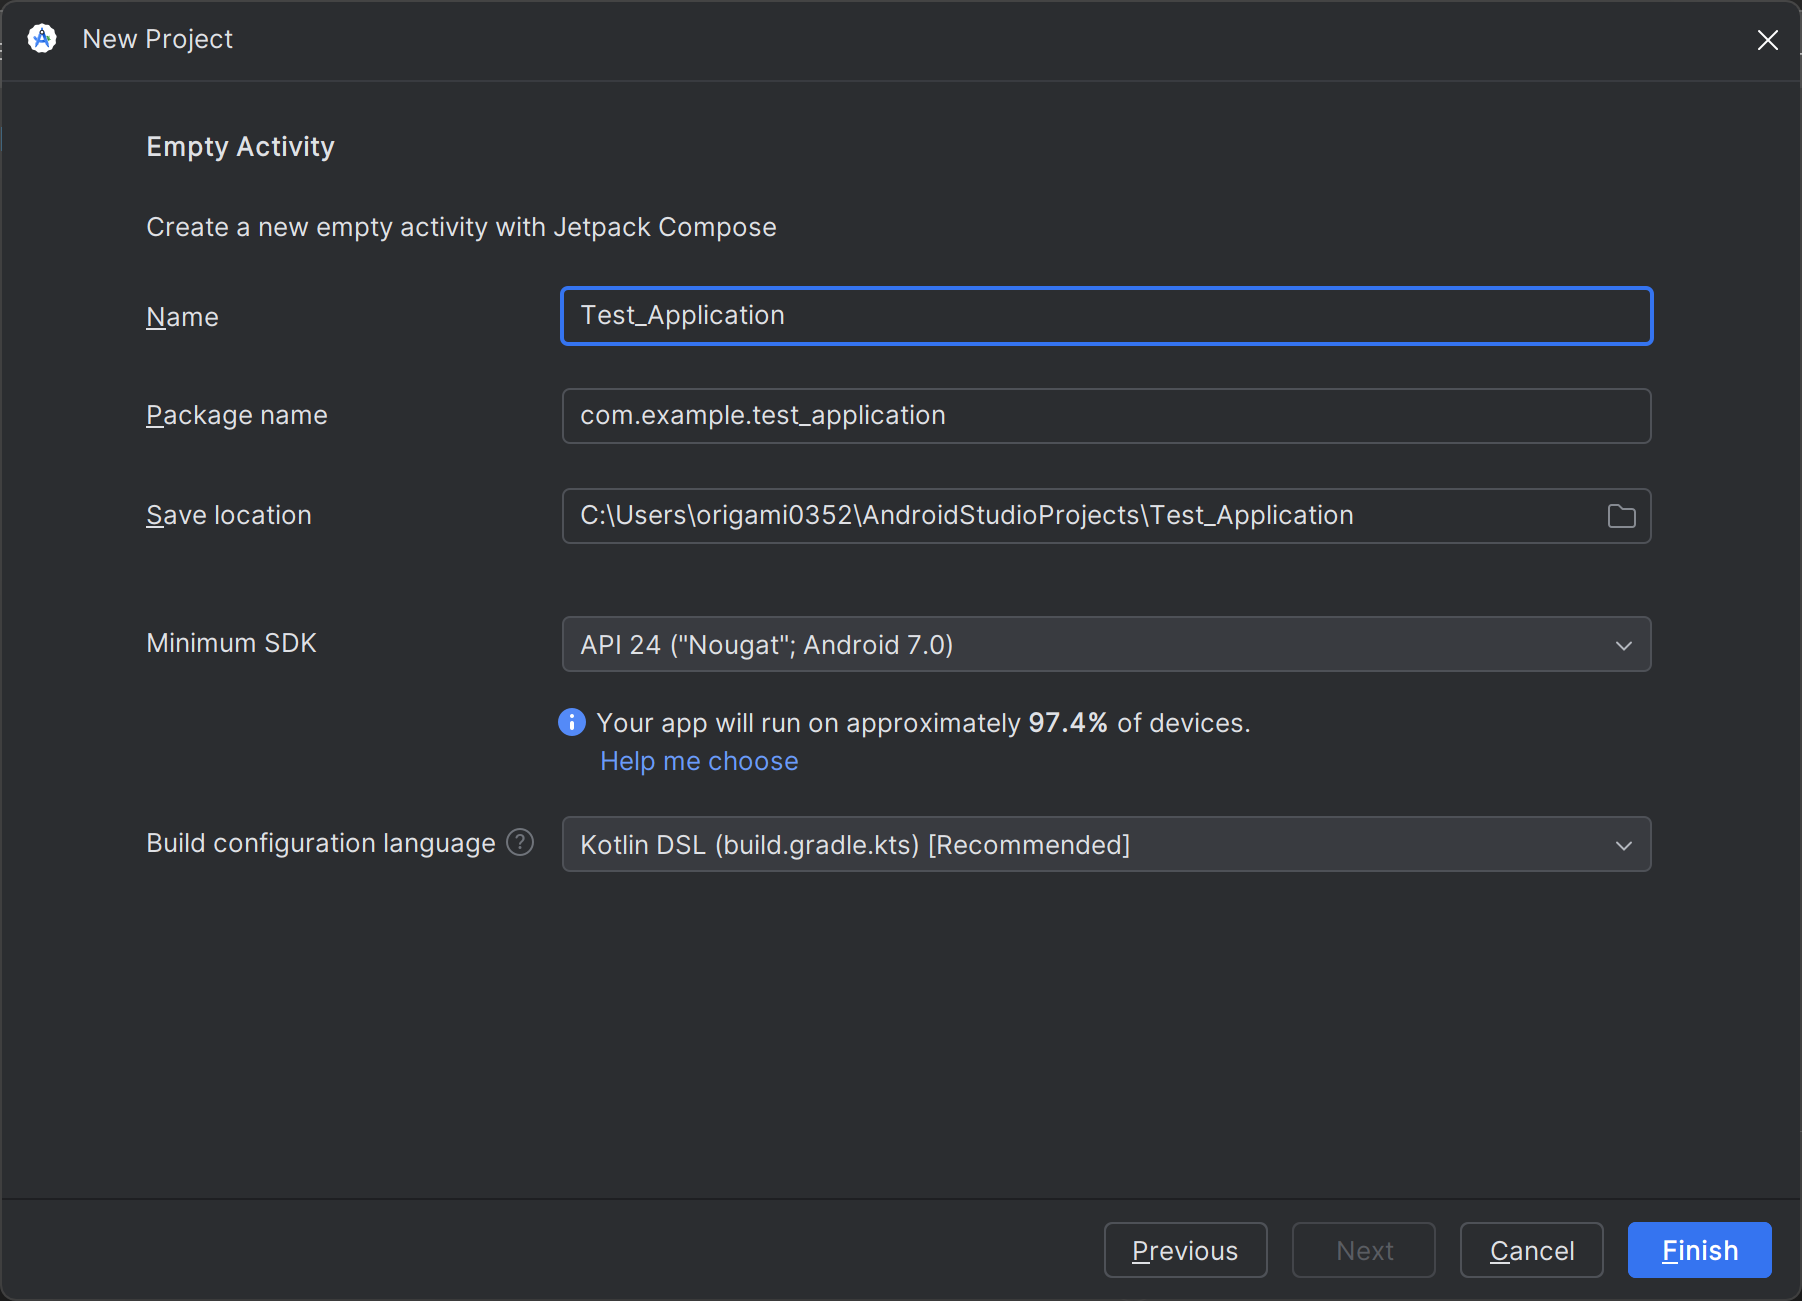Click the Name label
The image size is (1802, 1301).
(182, 317)
